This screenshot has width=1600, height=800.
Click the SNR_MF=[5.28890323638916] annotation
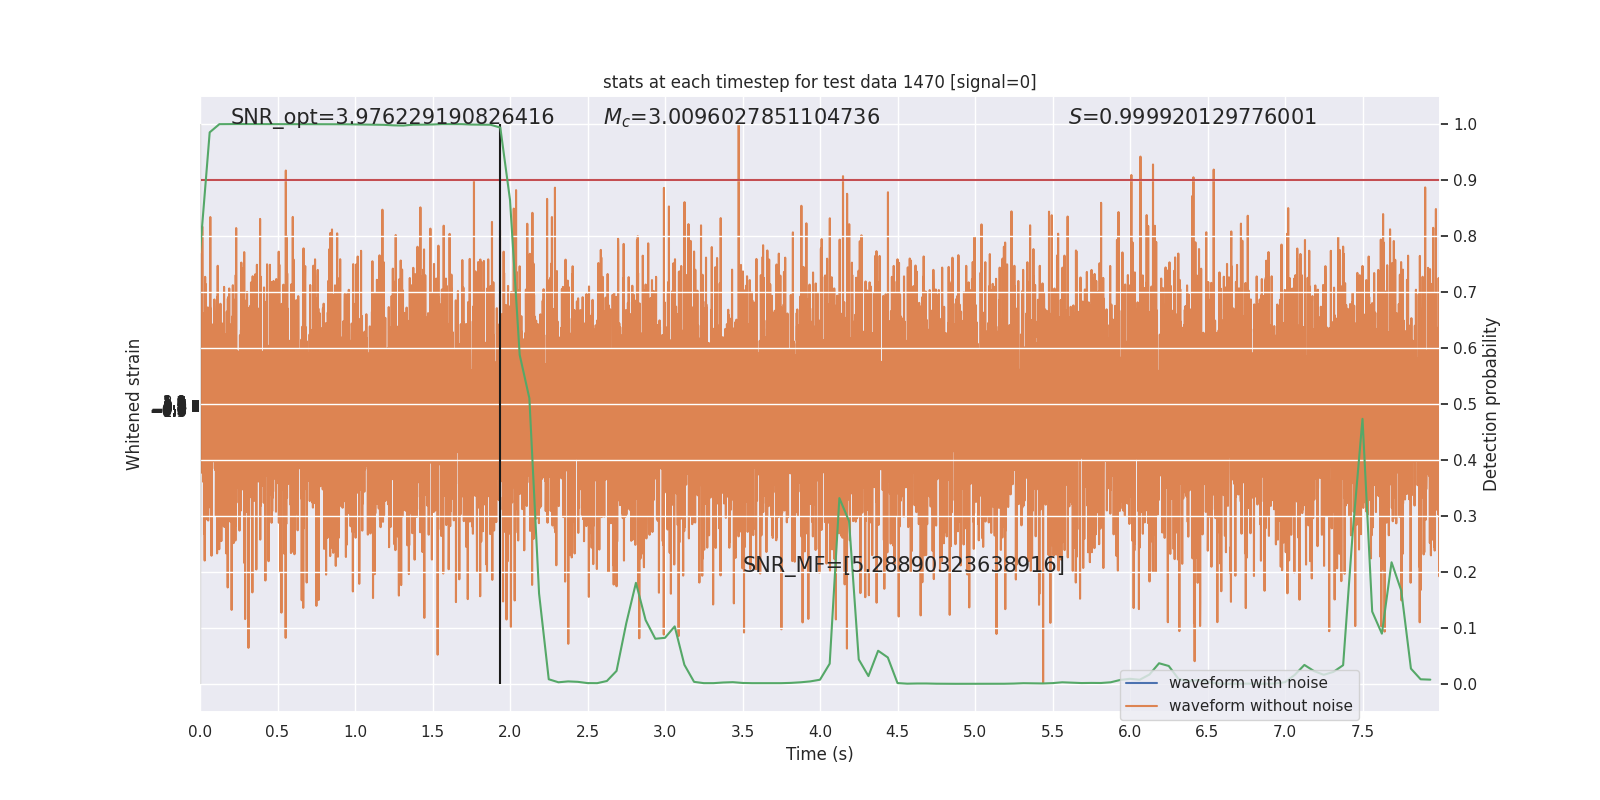(x=904, y=565)
